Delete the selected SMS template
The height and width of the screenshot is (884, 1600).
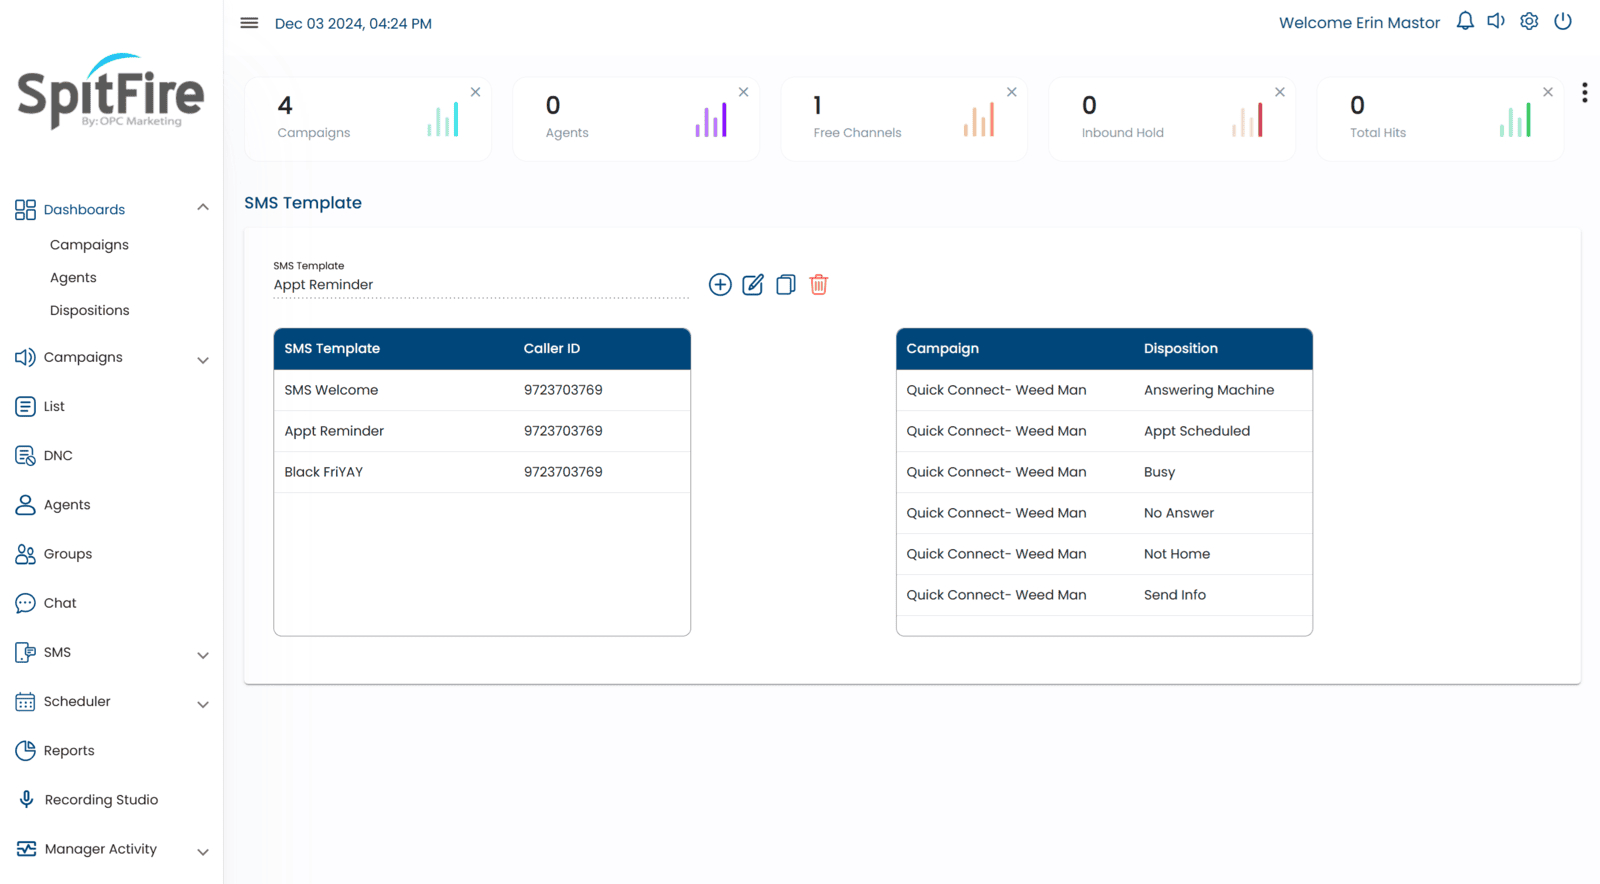click(819, 285)
